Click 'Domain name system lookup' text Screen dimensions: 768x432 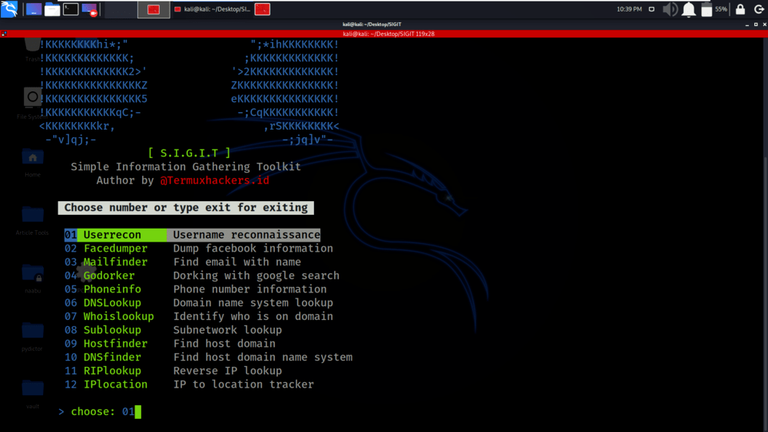click(x=253, y=303)
